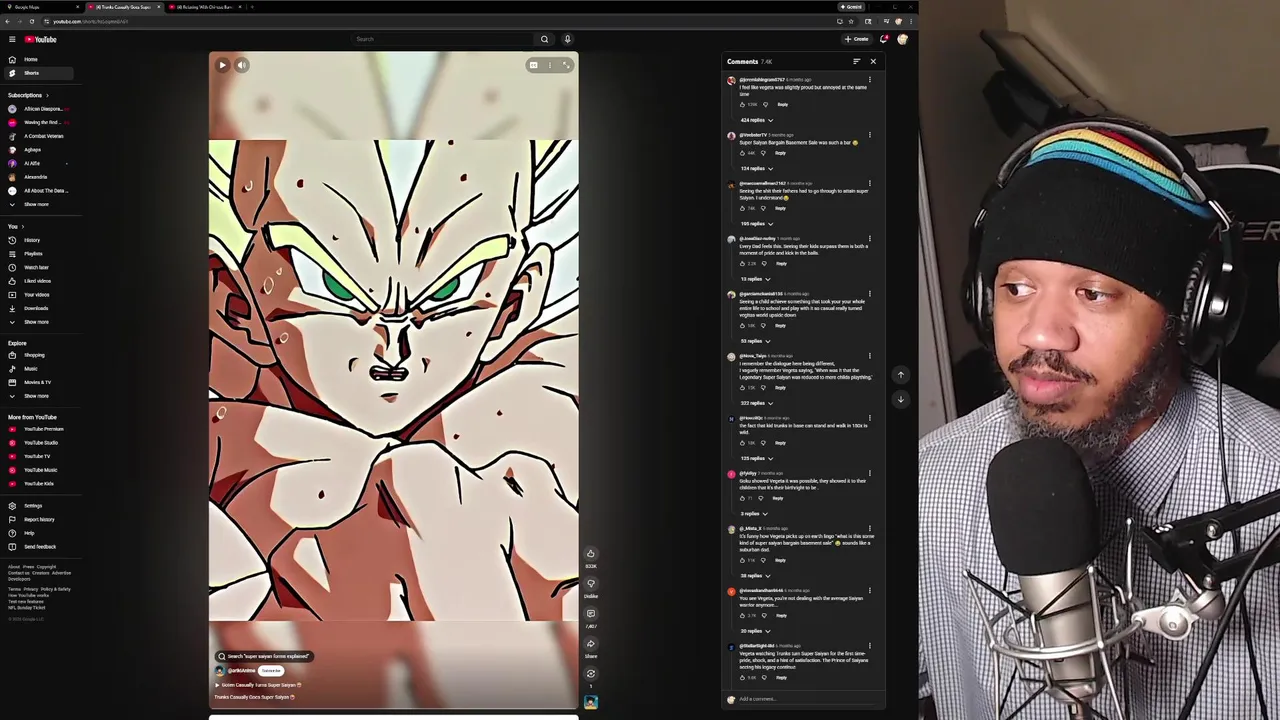Activate voice search microphone icon
This screenshot has height=720, width=1280.
(567, 39)
